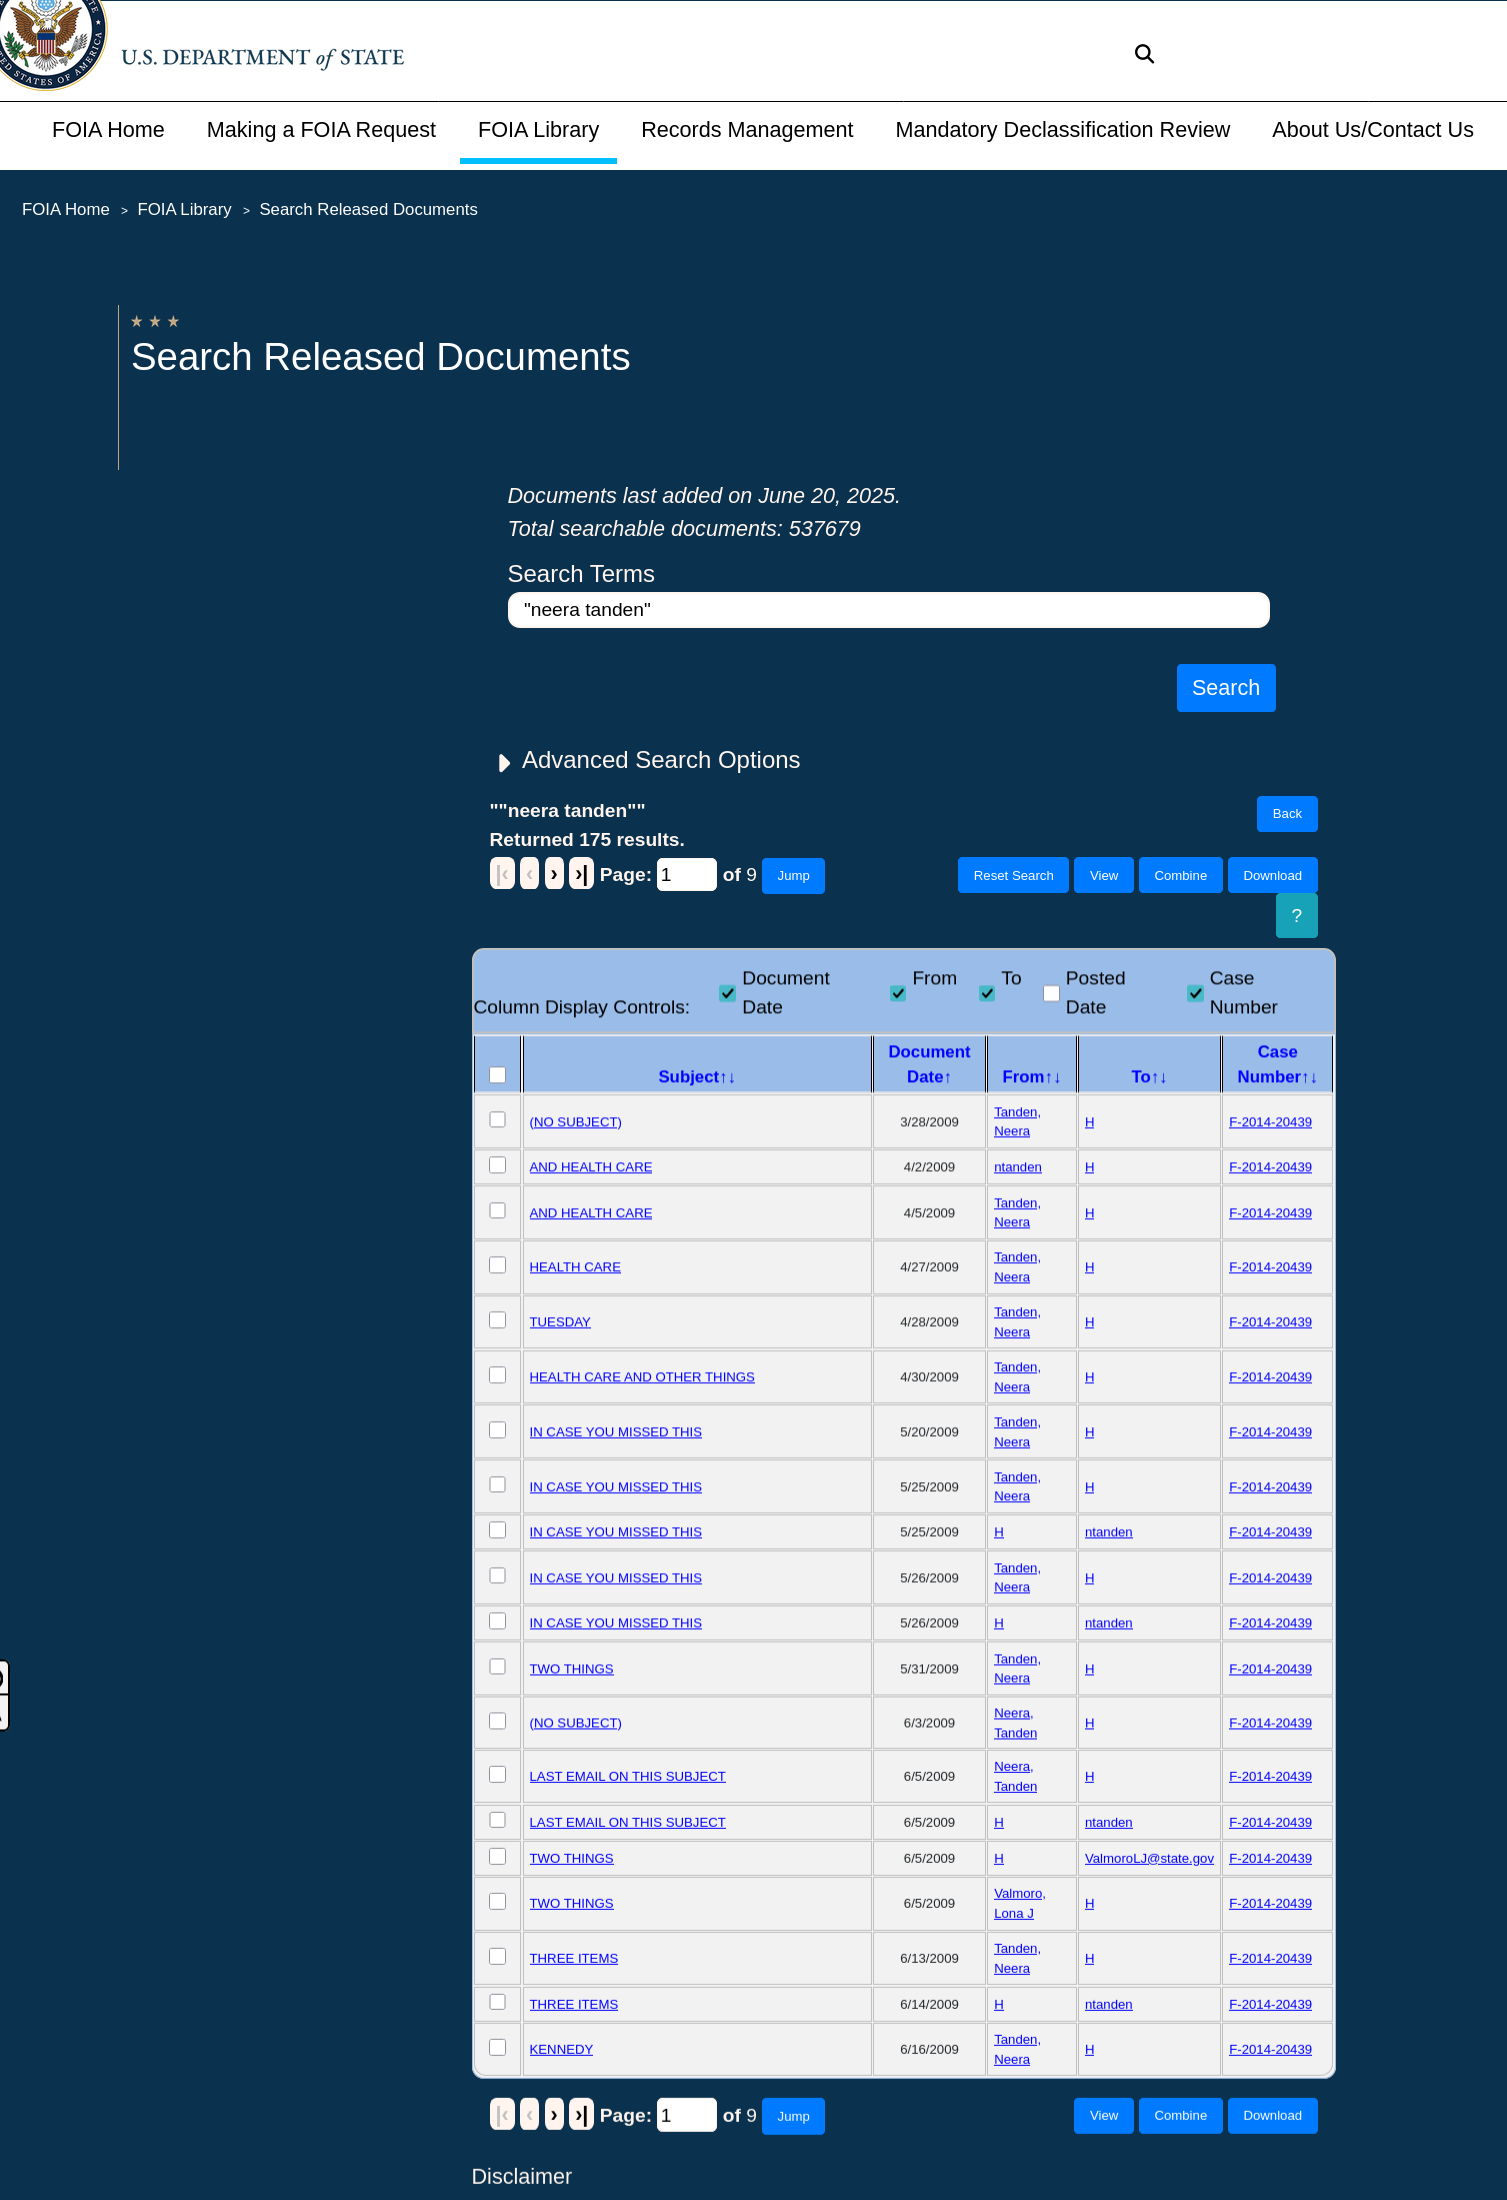1507x2200 pixels.
Task: Click the Reset Search button
Action: click(x=1013, y=875)
